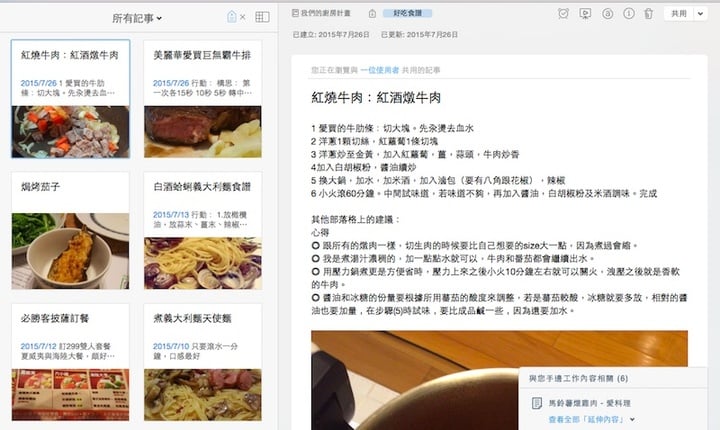Click the note title 紅燒牛肉：紅酒燉牛肉 field
720x430 pixels.
[376, 97]
